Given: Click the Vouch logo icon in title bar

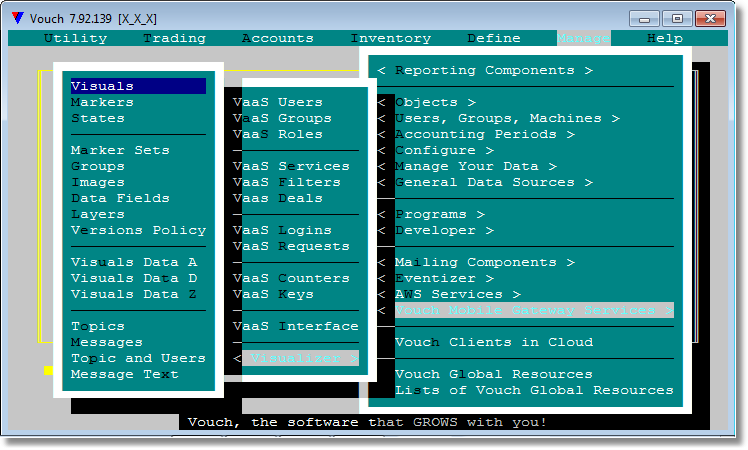Looking at the screenshot, I should coord(18,18).
